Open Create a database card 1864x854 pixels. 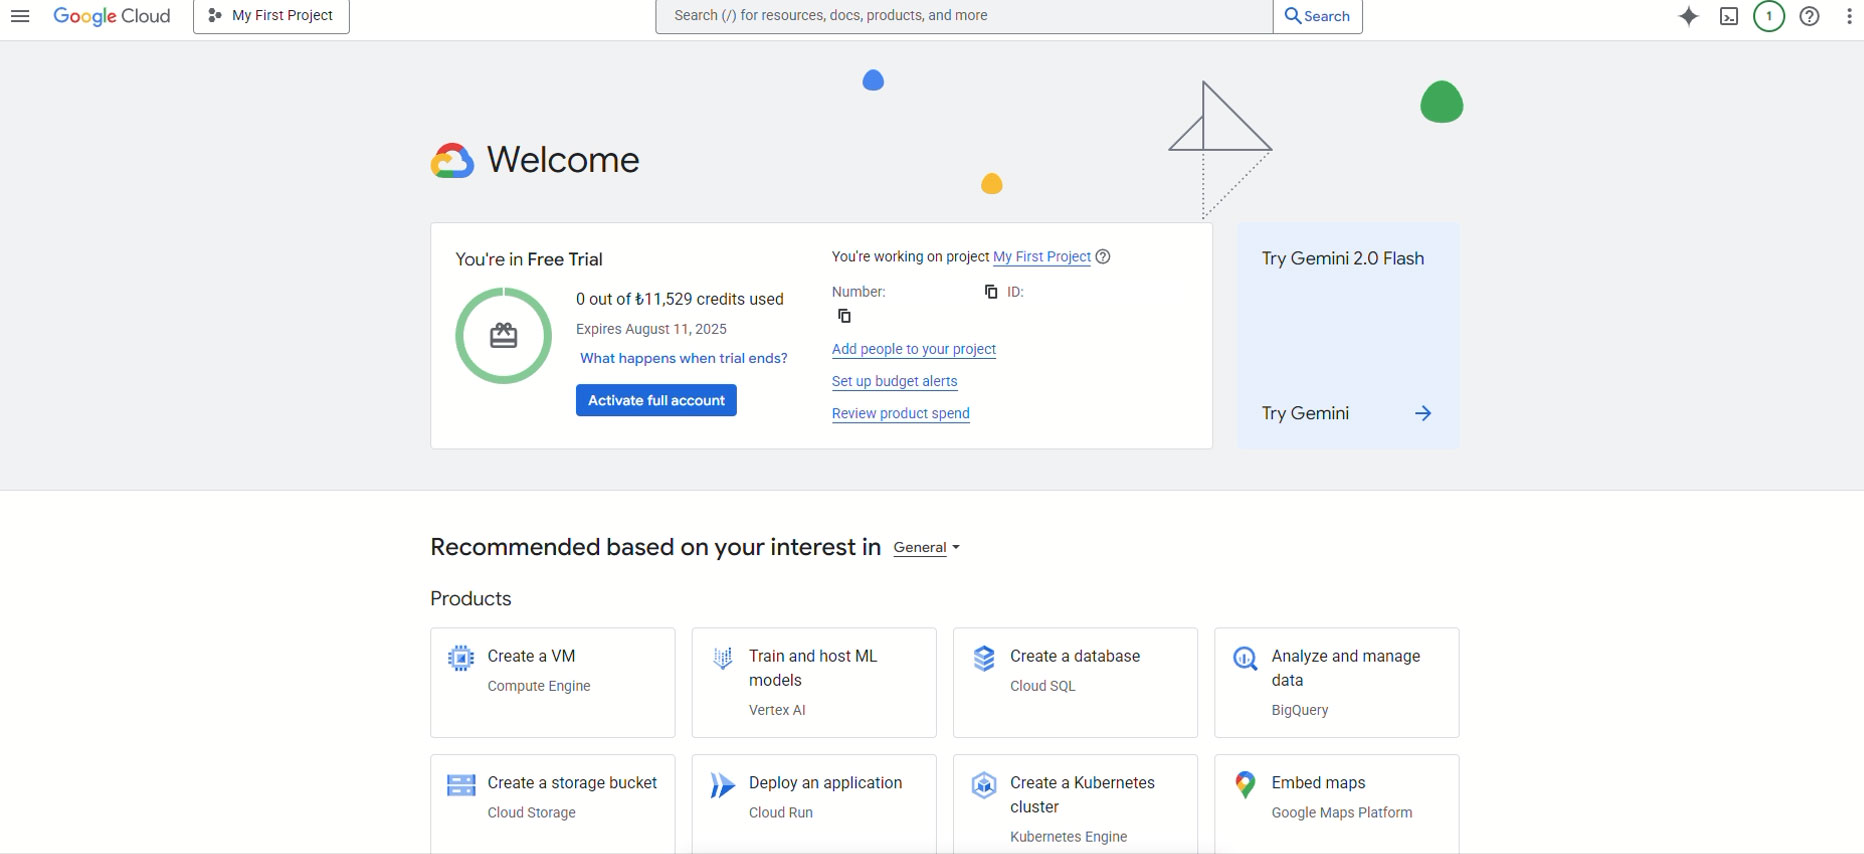tap(1075, 683)
